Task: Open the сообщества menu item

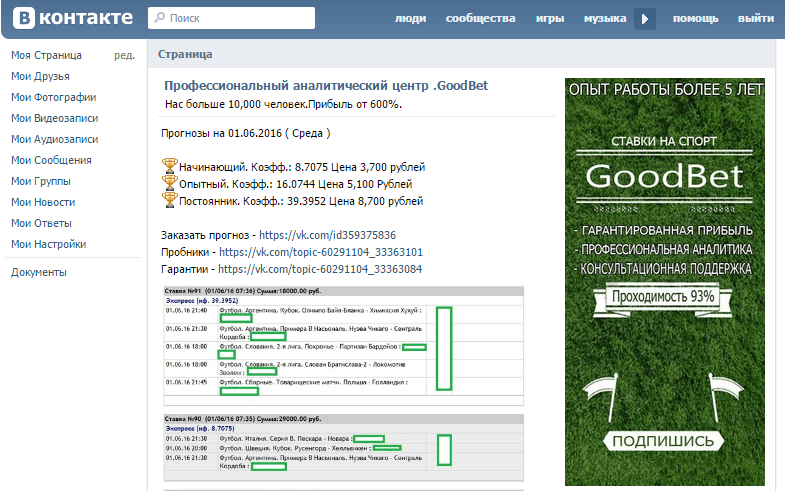Action: click(481, 19)
